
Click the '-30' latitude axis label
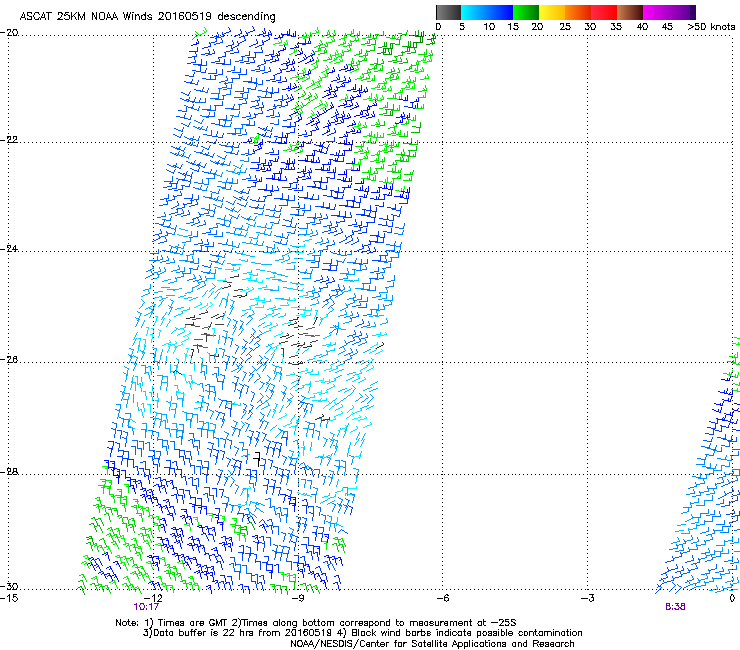(9, 586)
